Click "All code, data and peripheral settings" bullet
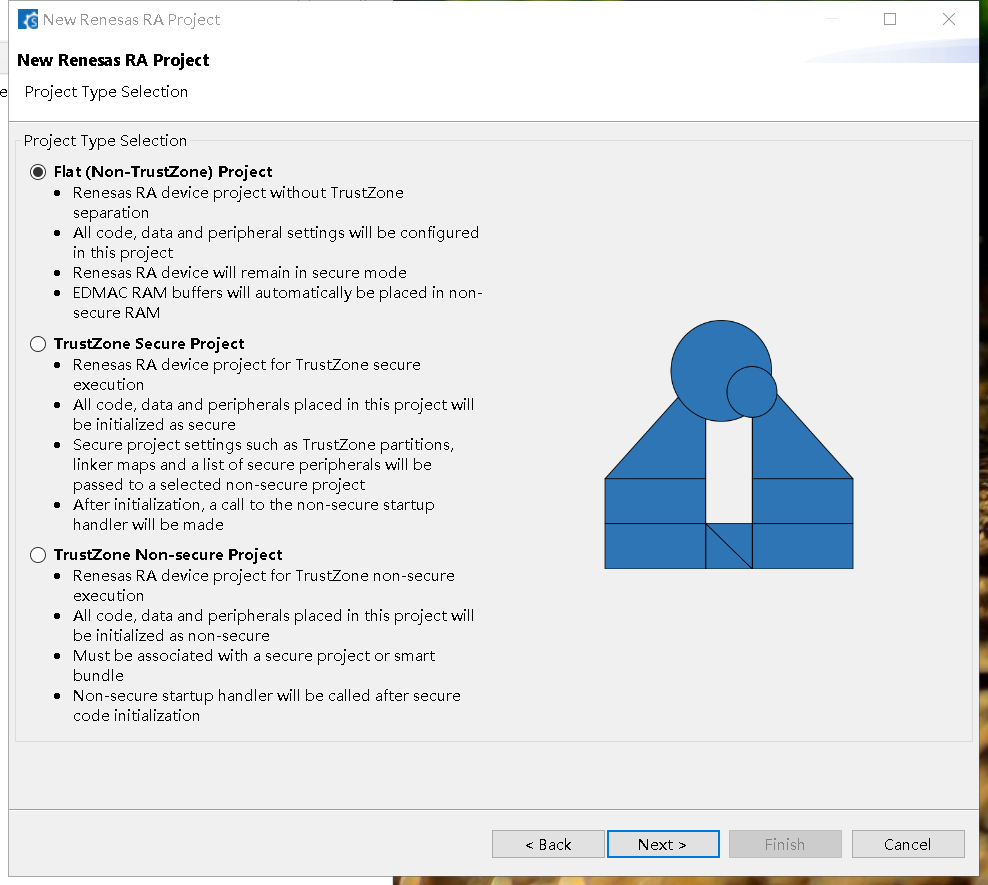Screen dimensions: 988x885 (276, 243)
